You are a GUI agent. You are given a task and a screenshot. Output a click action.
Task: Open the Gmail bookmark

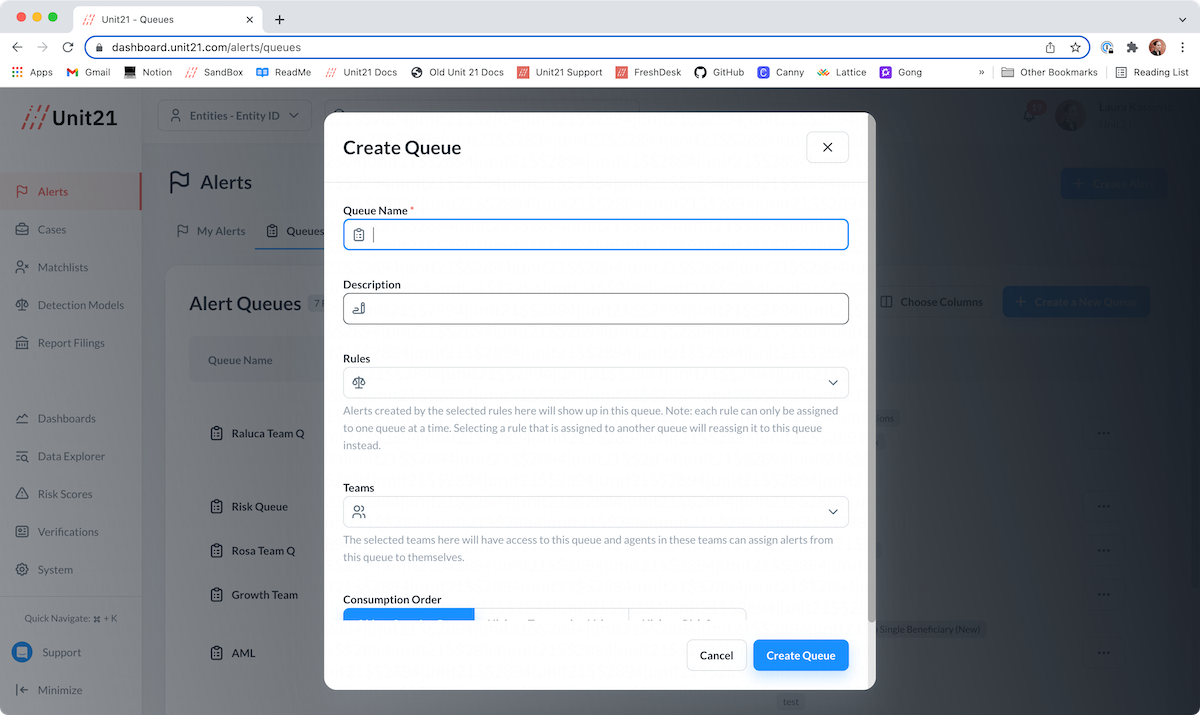coord(88,72)
